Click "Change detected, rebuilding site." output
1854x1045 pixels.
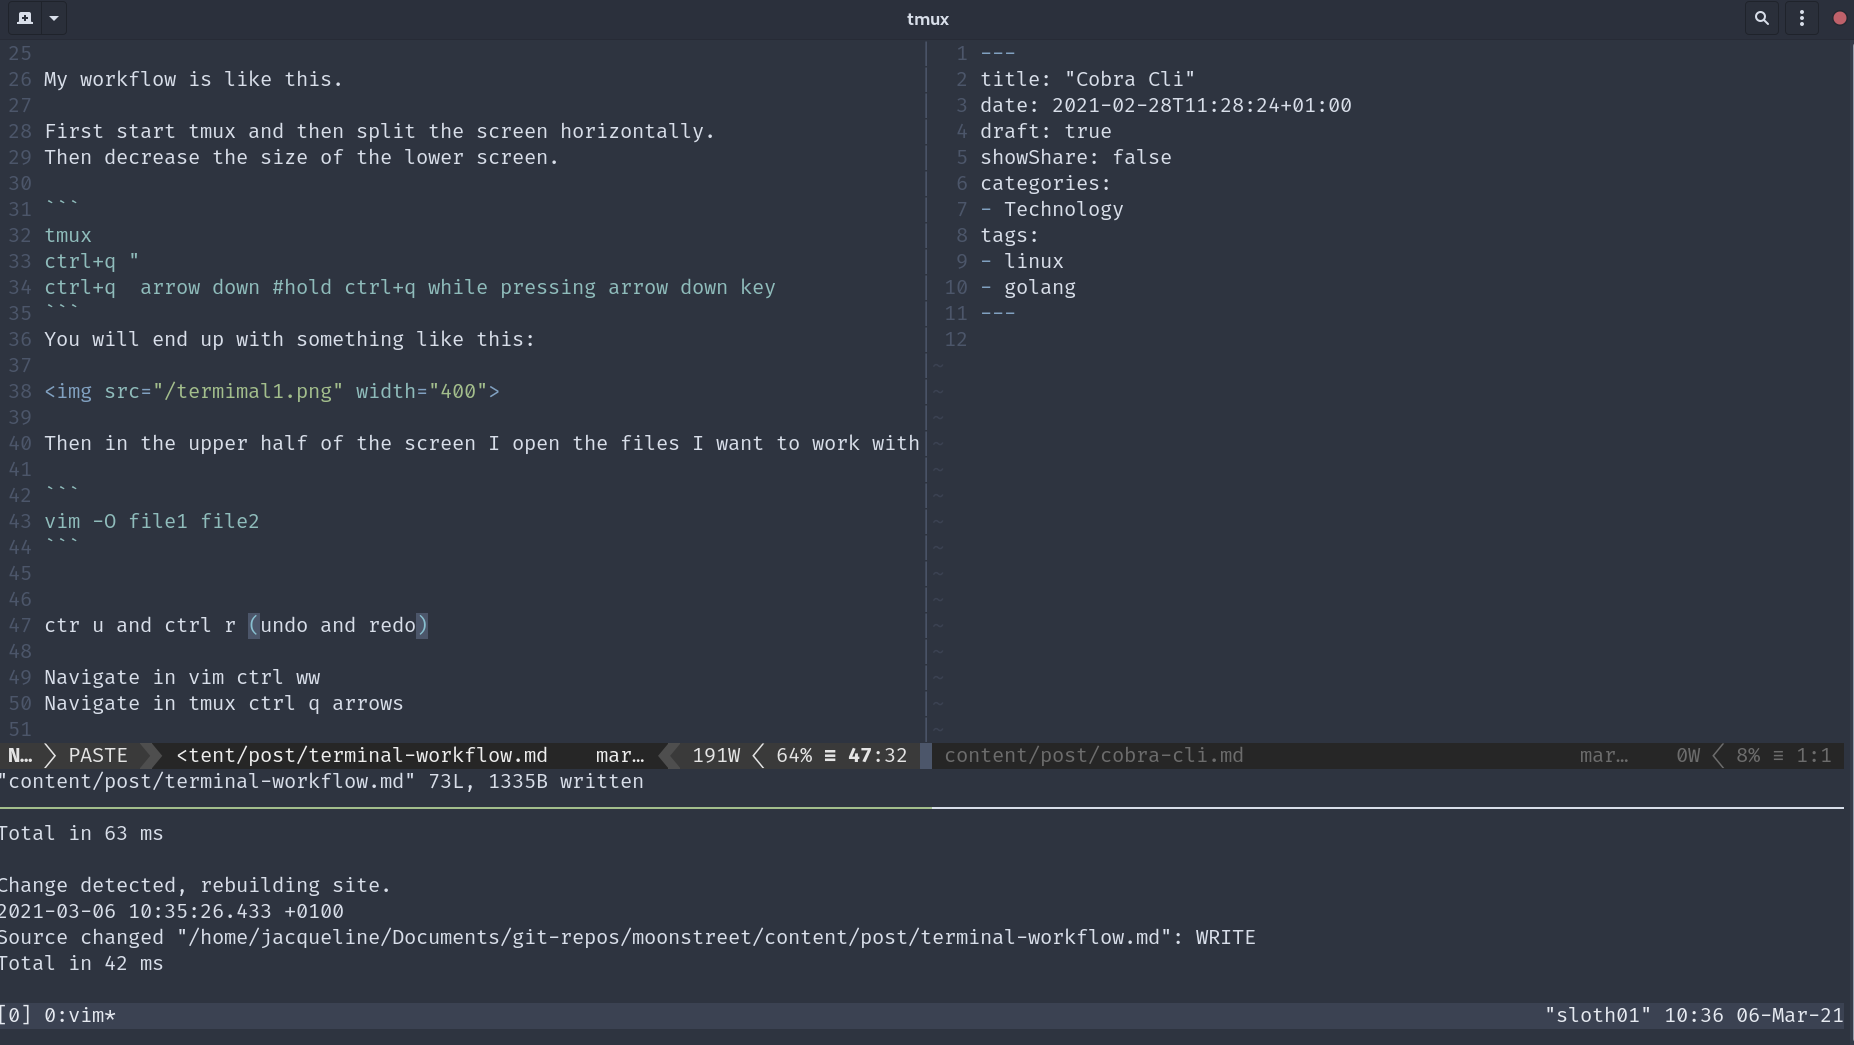196,885
